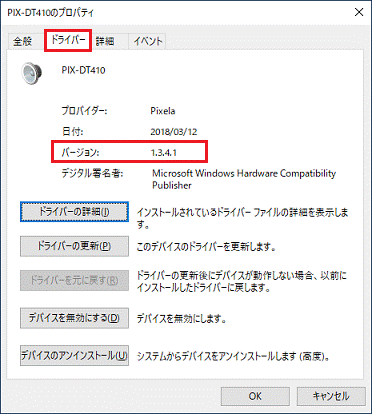Click ドライバーの更新(P) button
The image size is (372, 414).
[x=74, y=246]
